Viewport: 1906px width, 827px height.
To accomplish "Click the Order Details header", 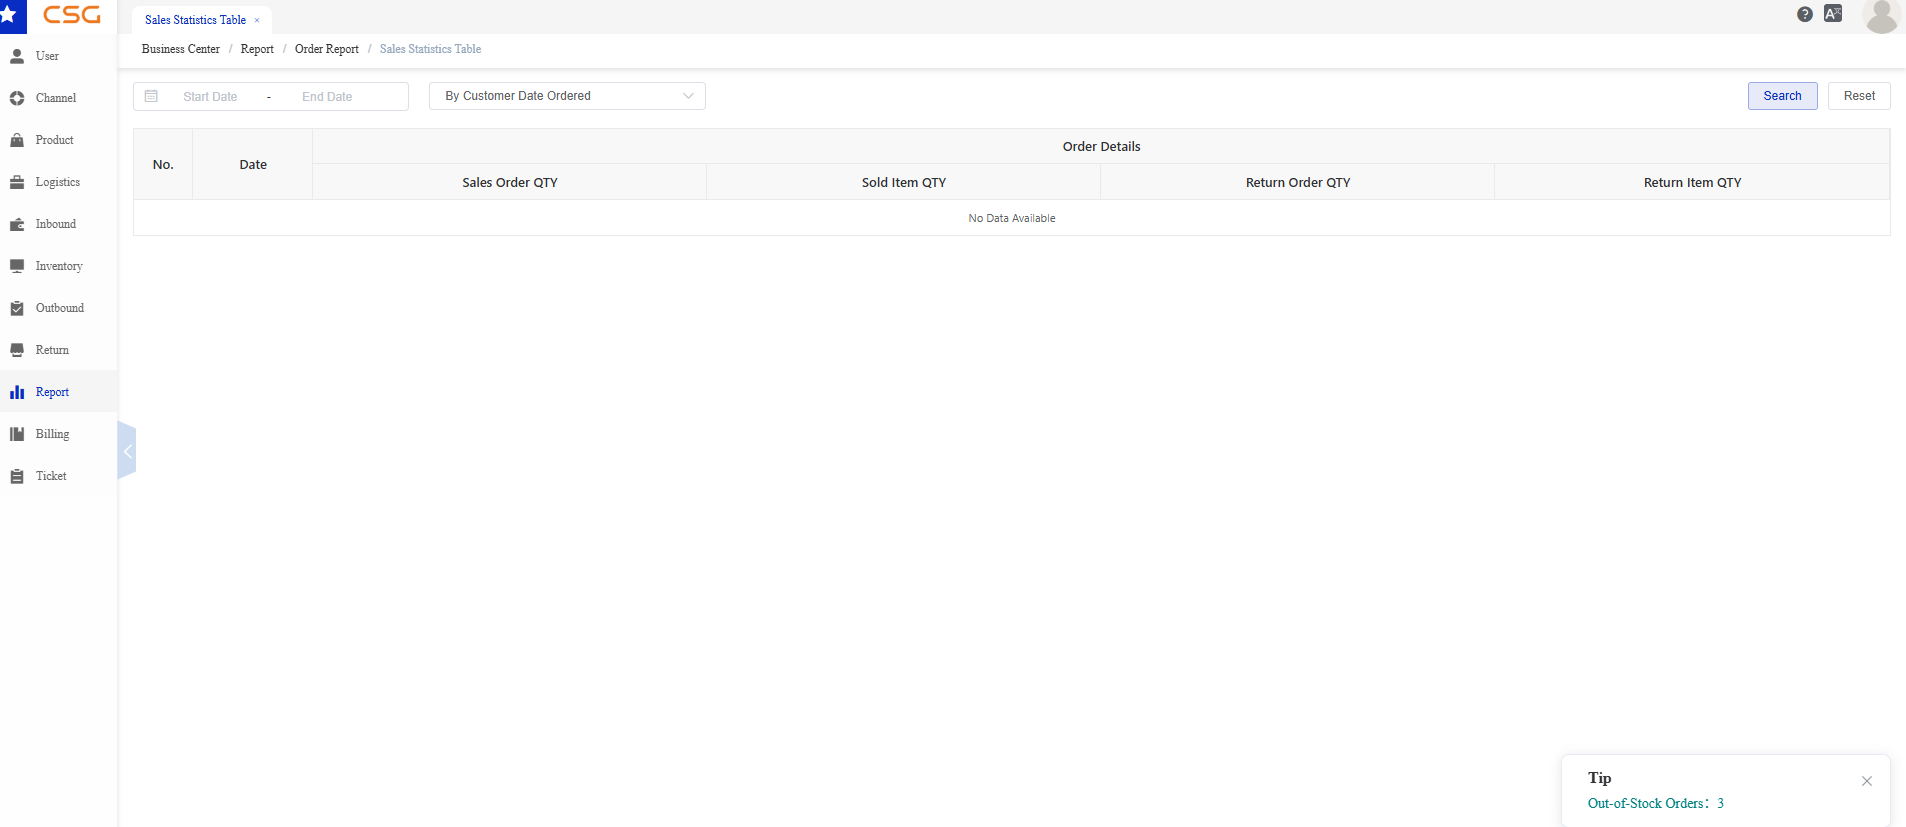I will (1101, 146).
